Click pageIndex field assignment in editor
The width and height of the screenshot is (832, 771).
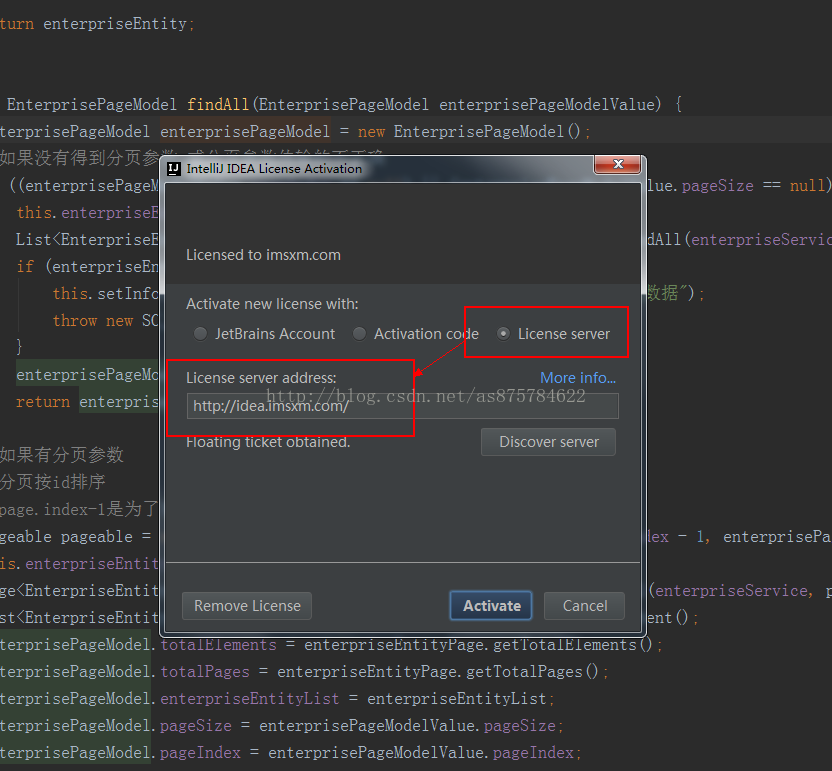200,752
